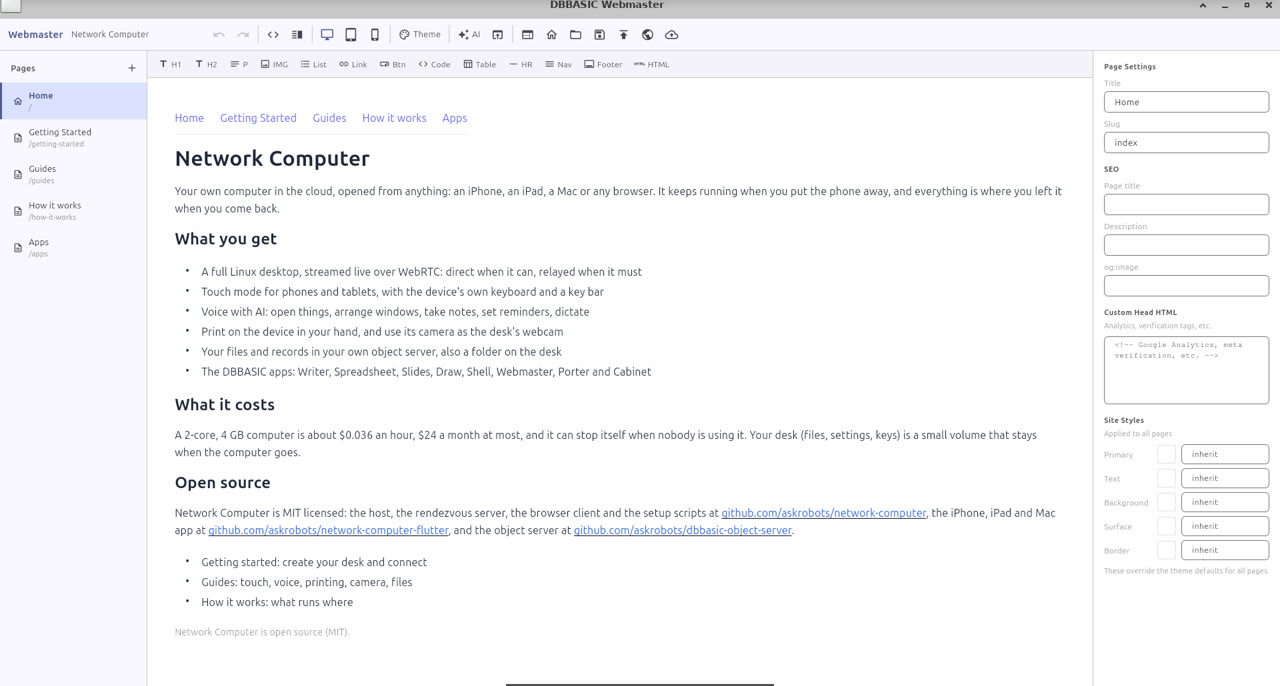Image resolution: width=1280 pixels, height=686 pixels.
Task: Click the web page layout icon
Action: [528, 35]
